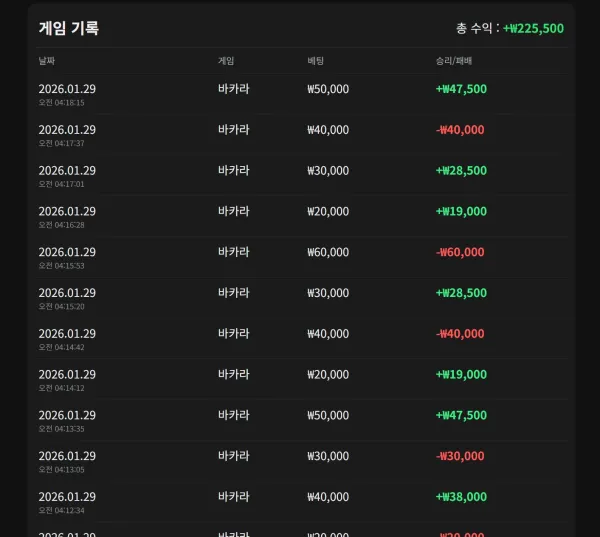Click the -₩30,000 loss at 04:13:05

(x=460, y=456)
